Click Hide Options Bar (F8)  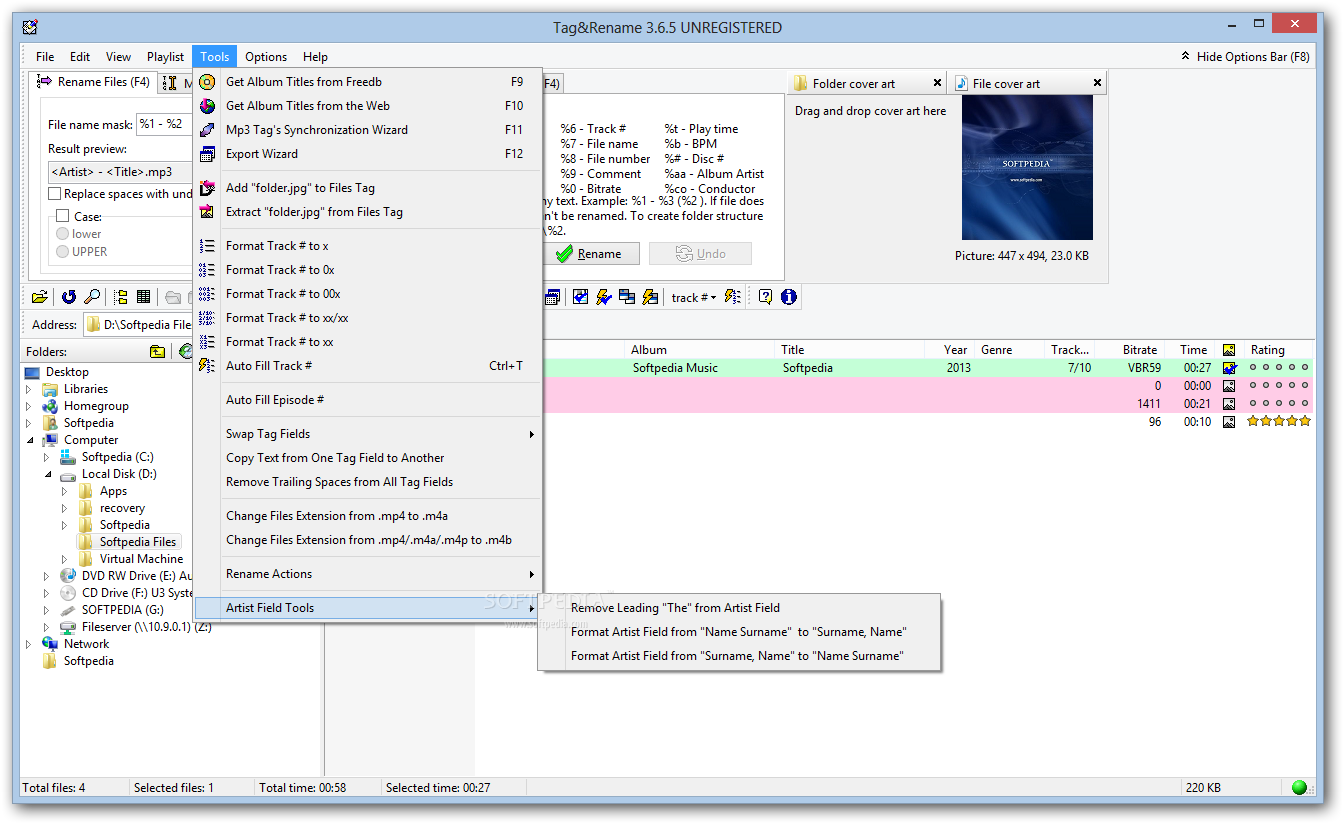[x=1245, y=57]
